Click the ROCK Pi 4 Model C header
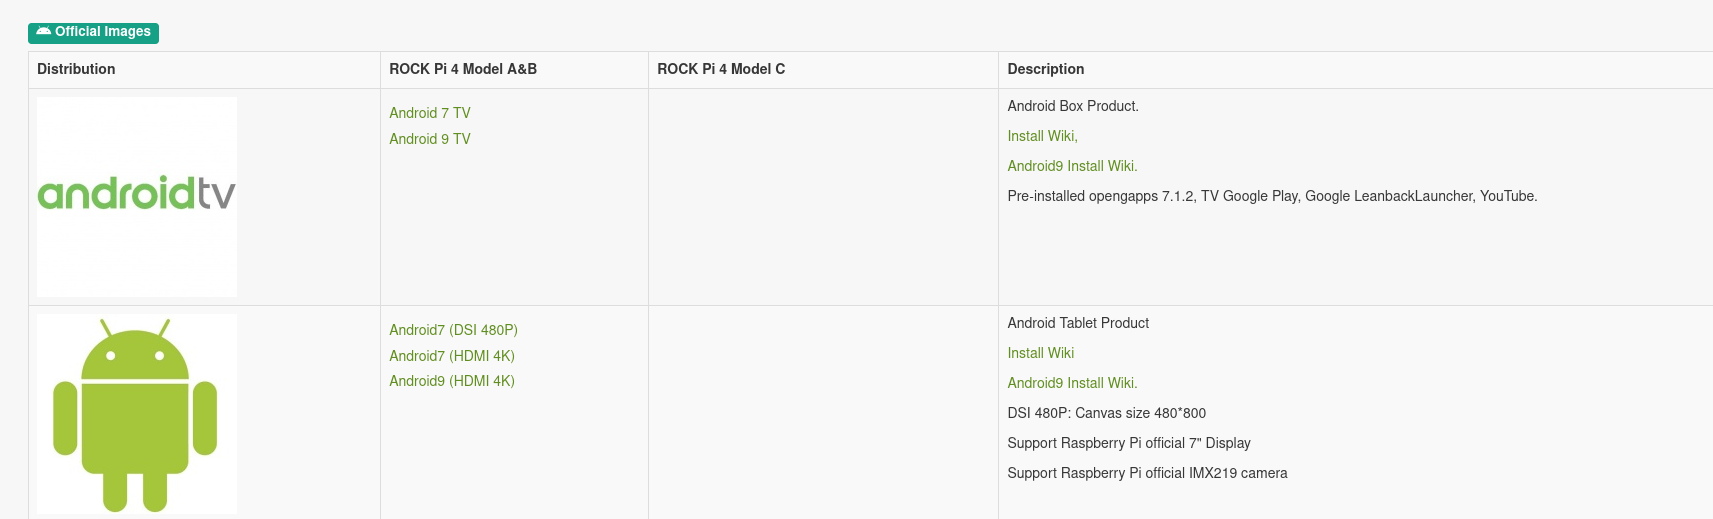This screenshot has width=1713, height=519. (721, 69)
